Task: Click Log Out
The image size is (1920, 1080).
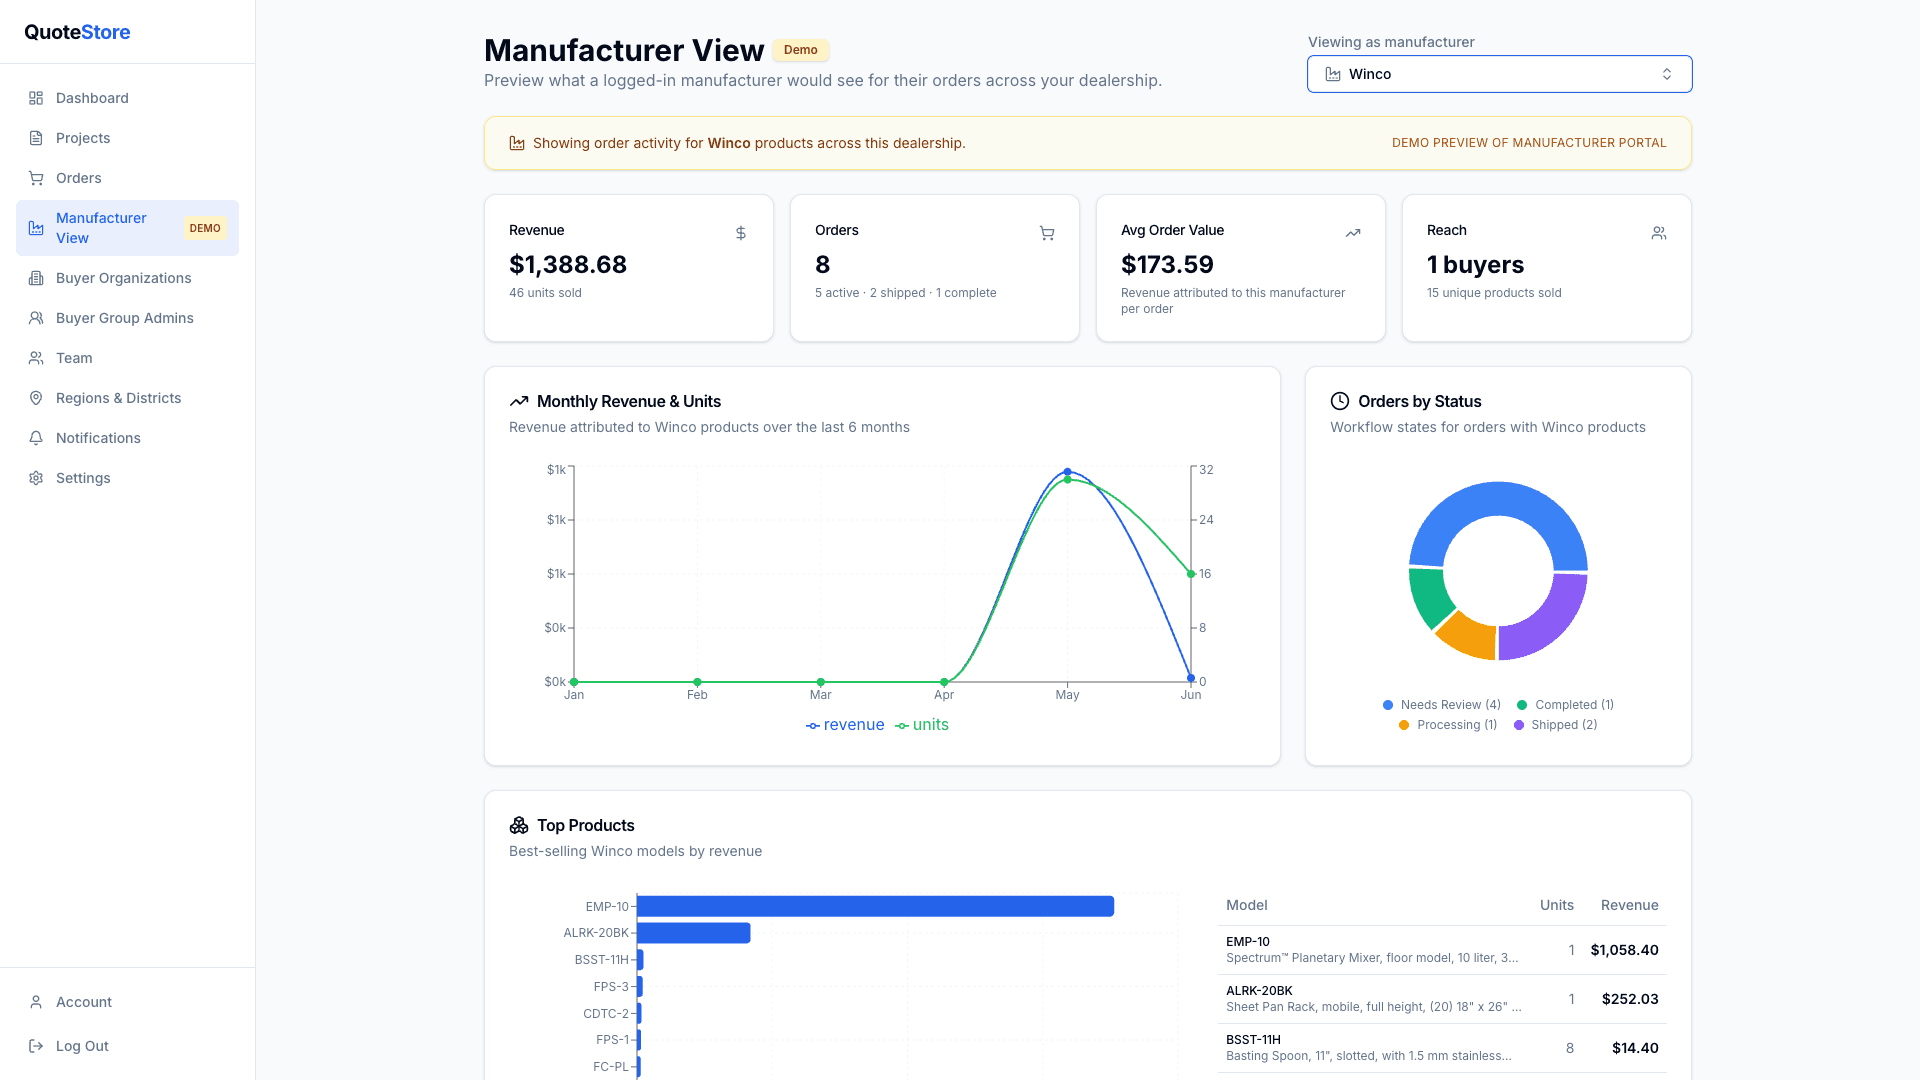Action: tap(127, 1046)
